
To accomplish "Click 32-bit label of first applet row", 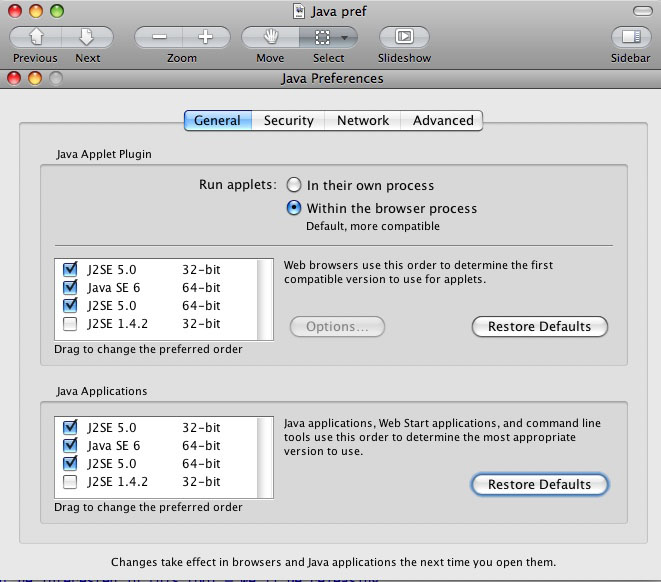I will coord(201,269).
